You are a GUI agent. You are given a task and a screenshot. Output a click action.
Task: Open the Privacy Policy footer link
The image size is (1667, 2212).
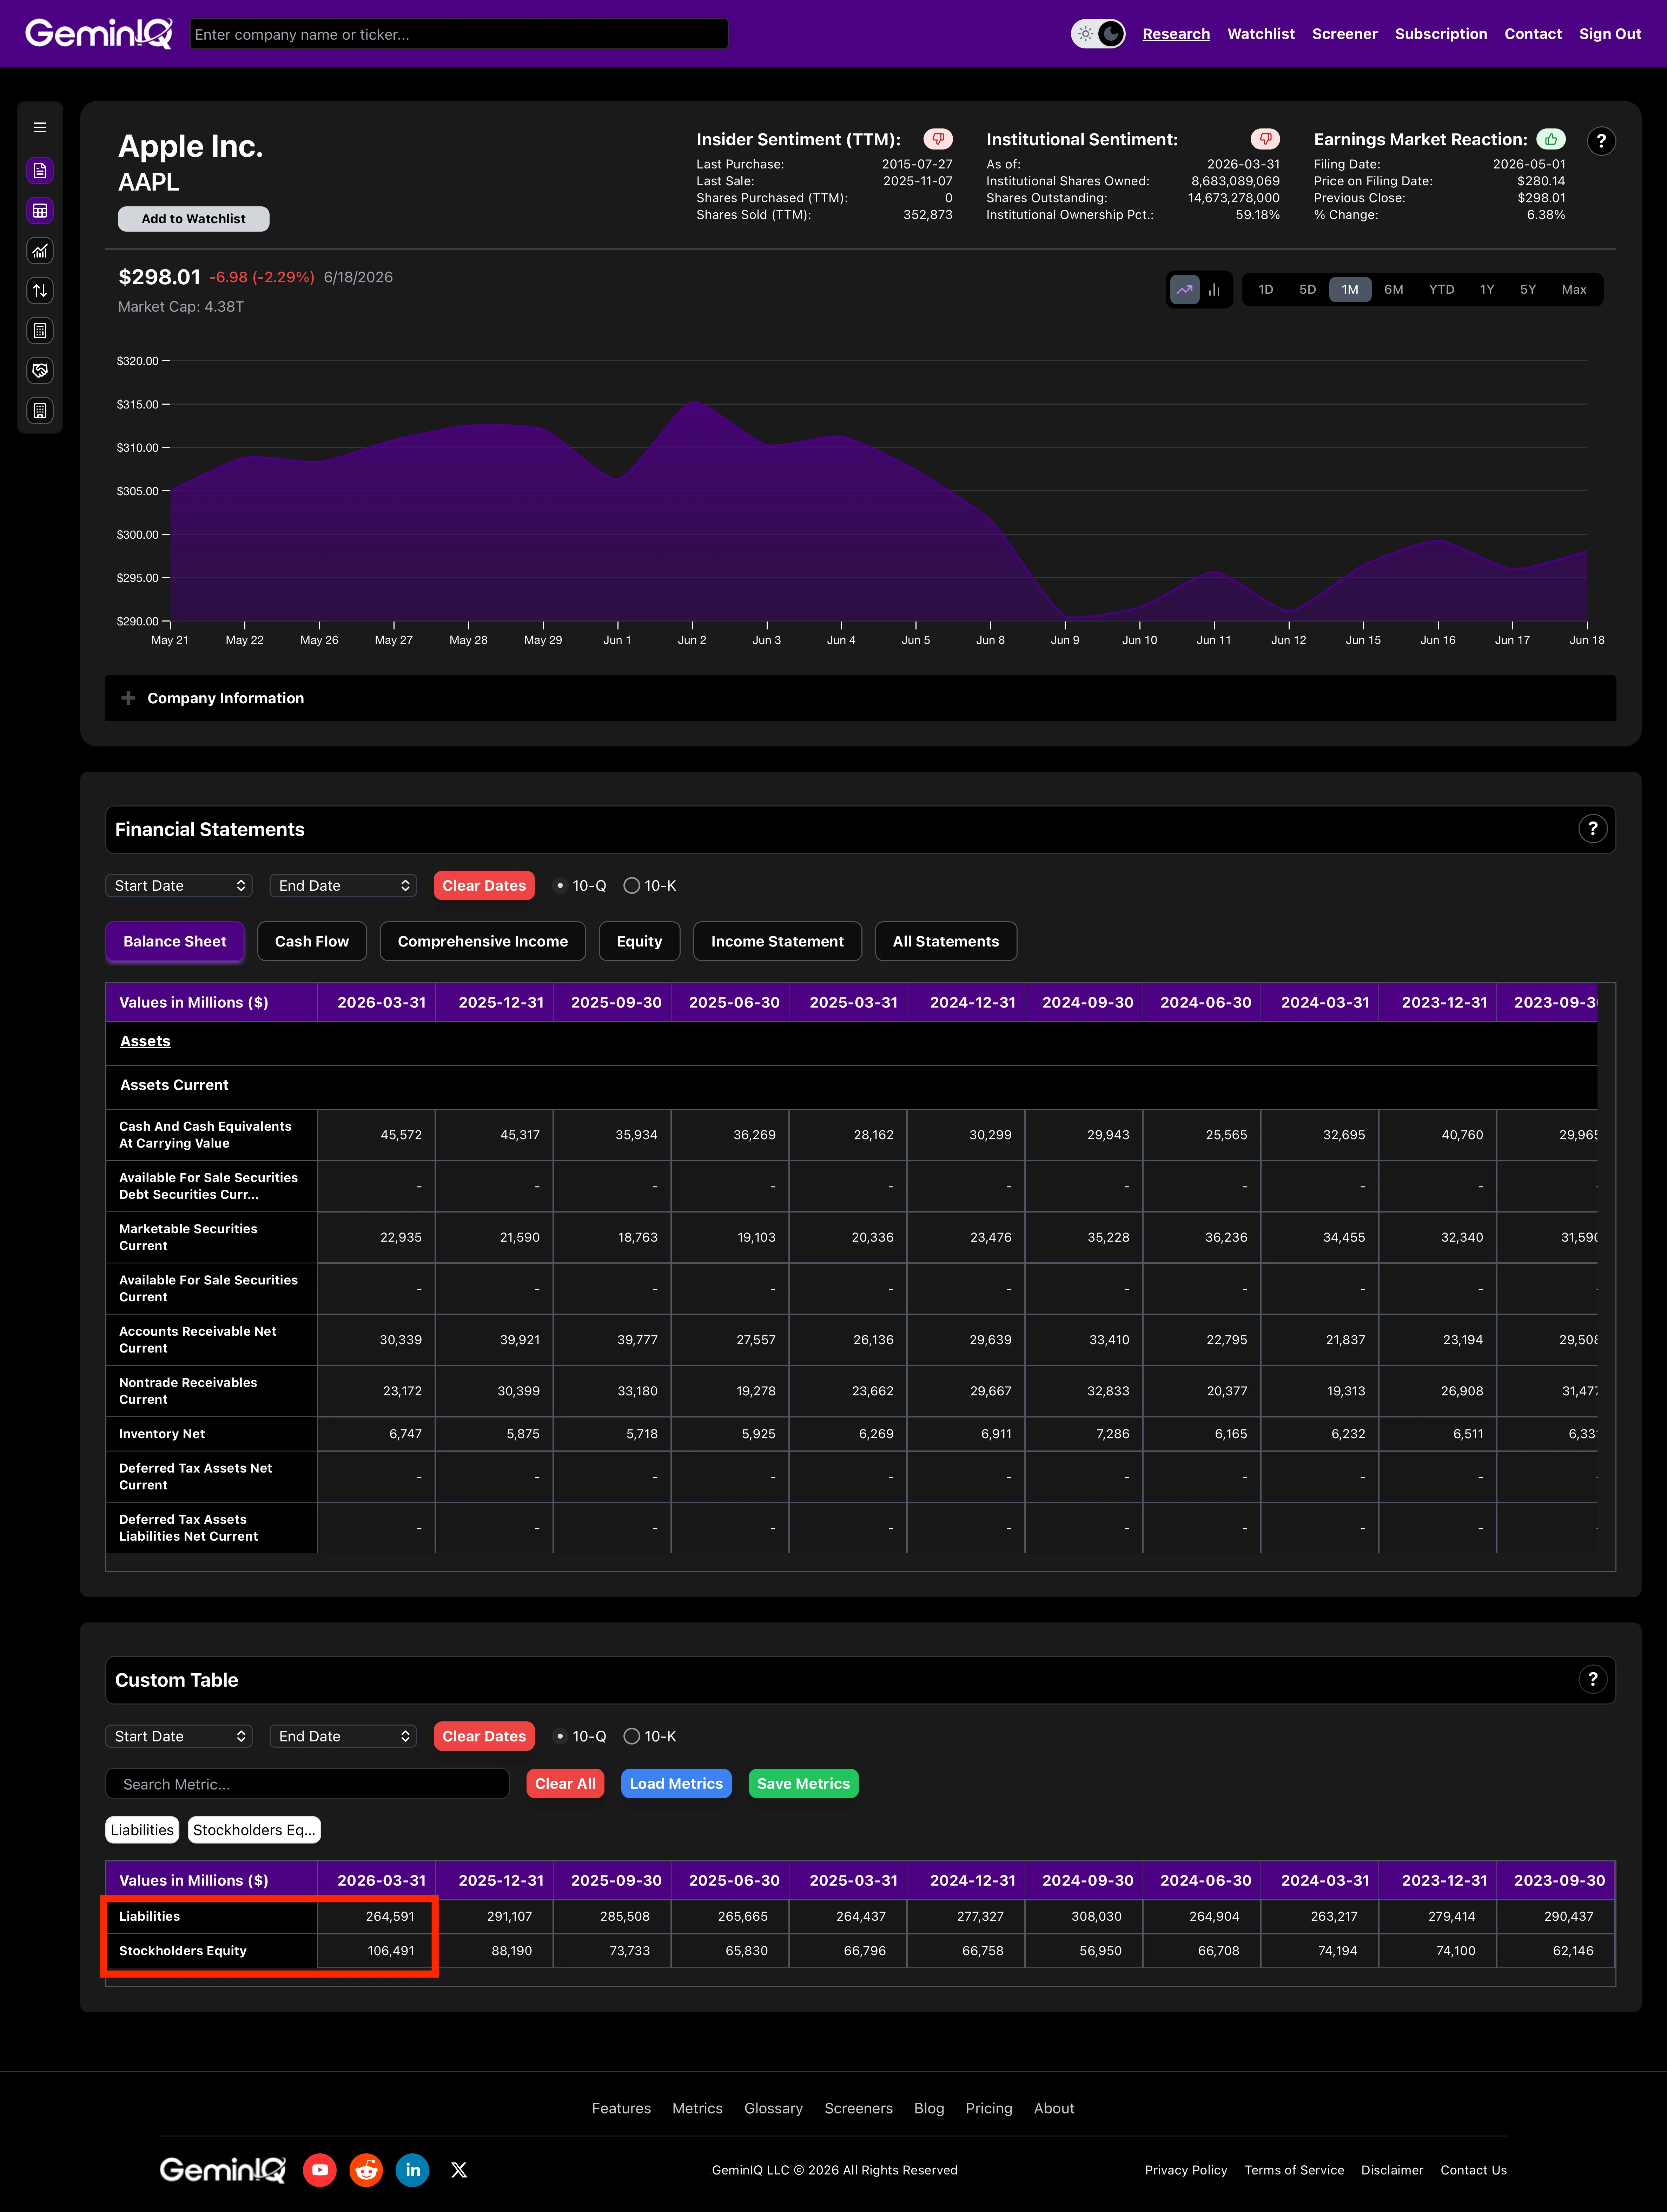pos(1186,2170)
